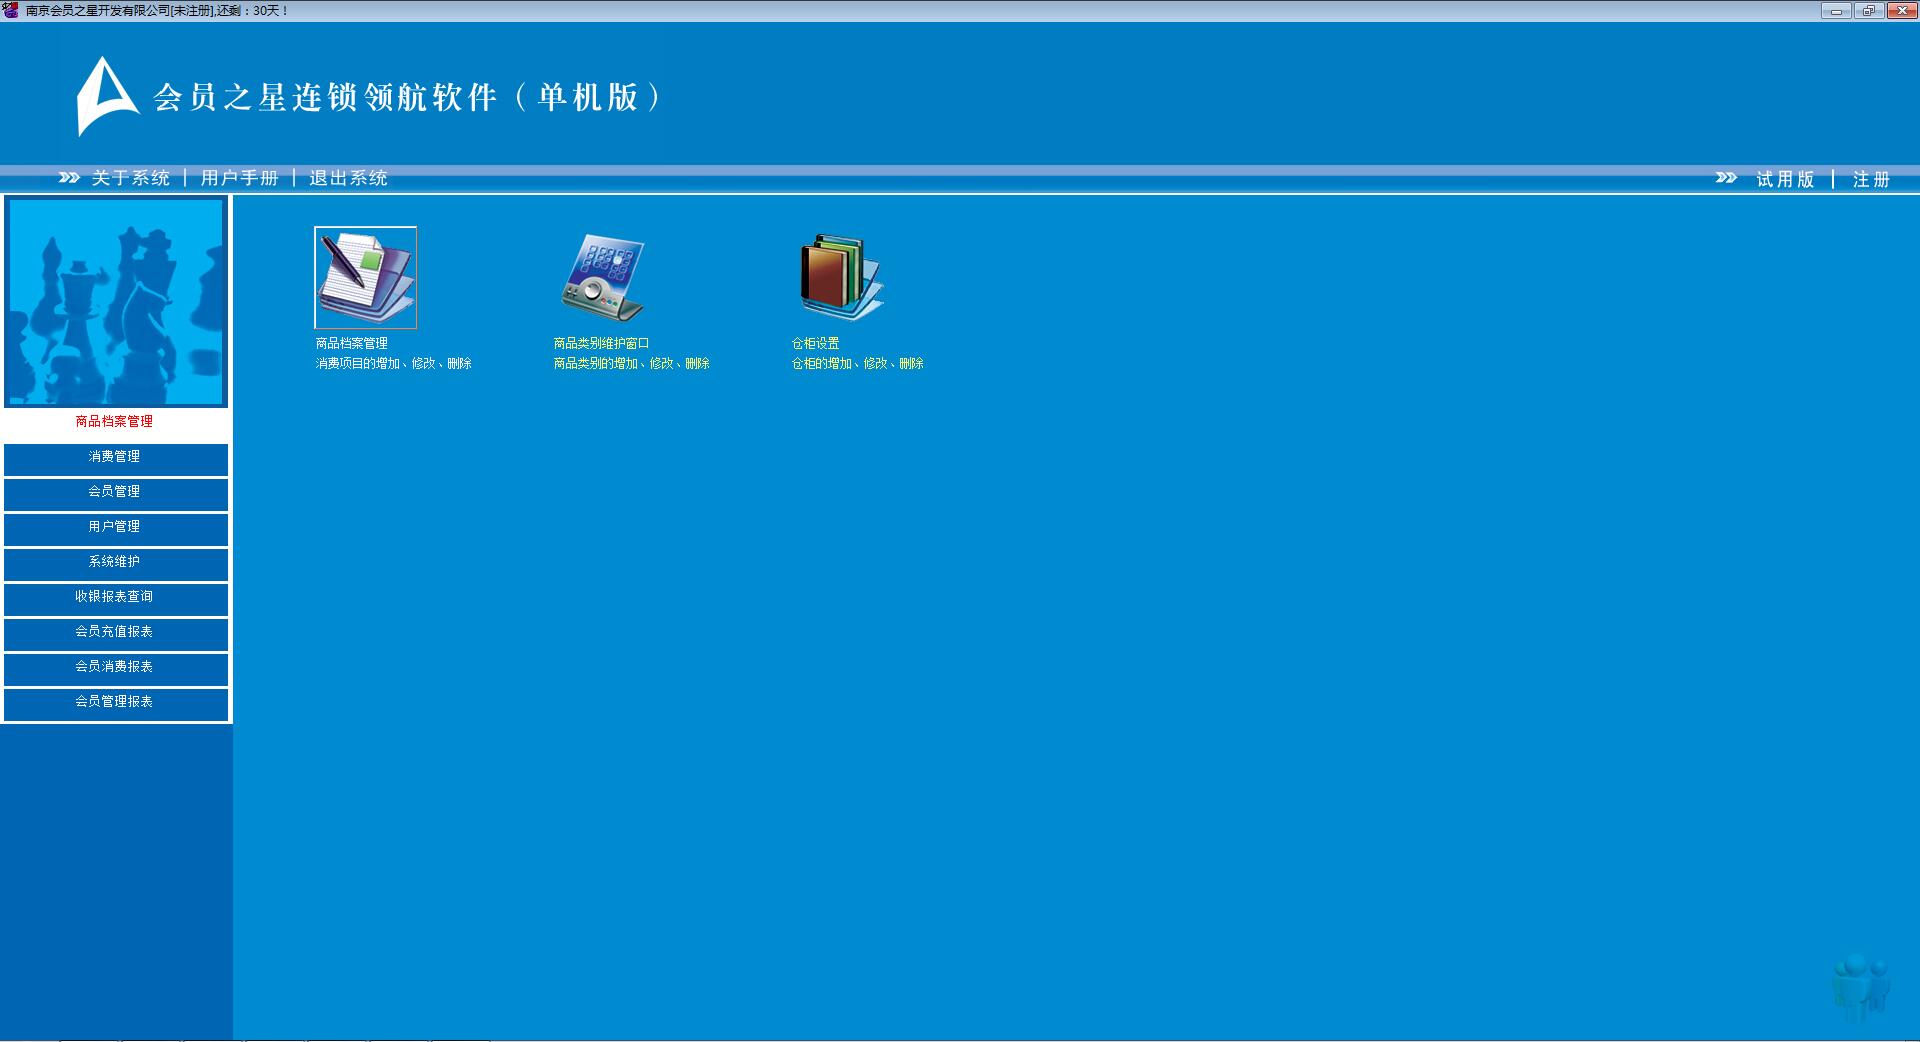
Task: Click the 试用版 link
Action: pyautogui.click(x=1785, y=179)
